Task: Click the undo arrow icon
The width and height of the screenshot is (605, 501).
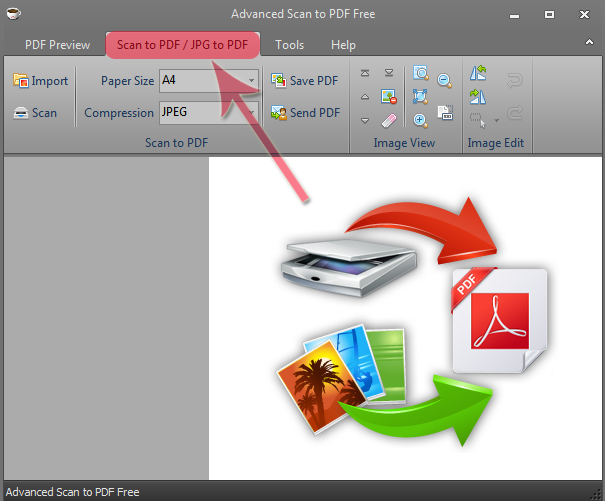Action: point(515,81)
